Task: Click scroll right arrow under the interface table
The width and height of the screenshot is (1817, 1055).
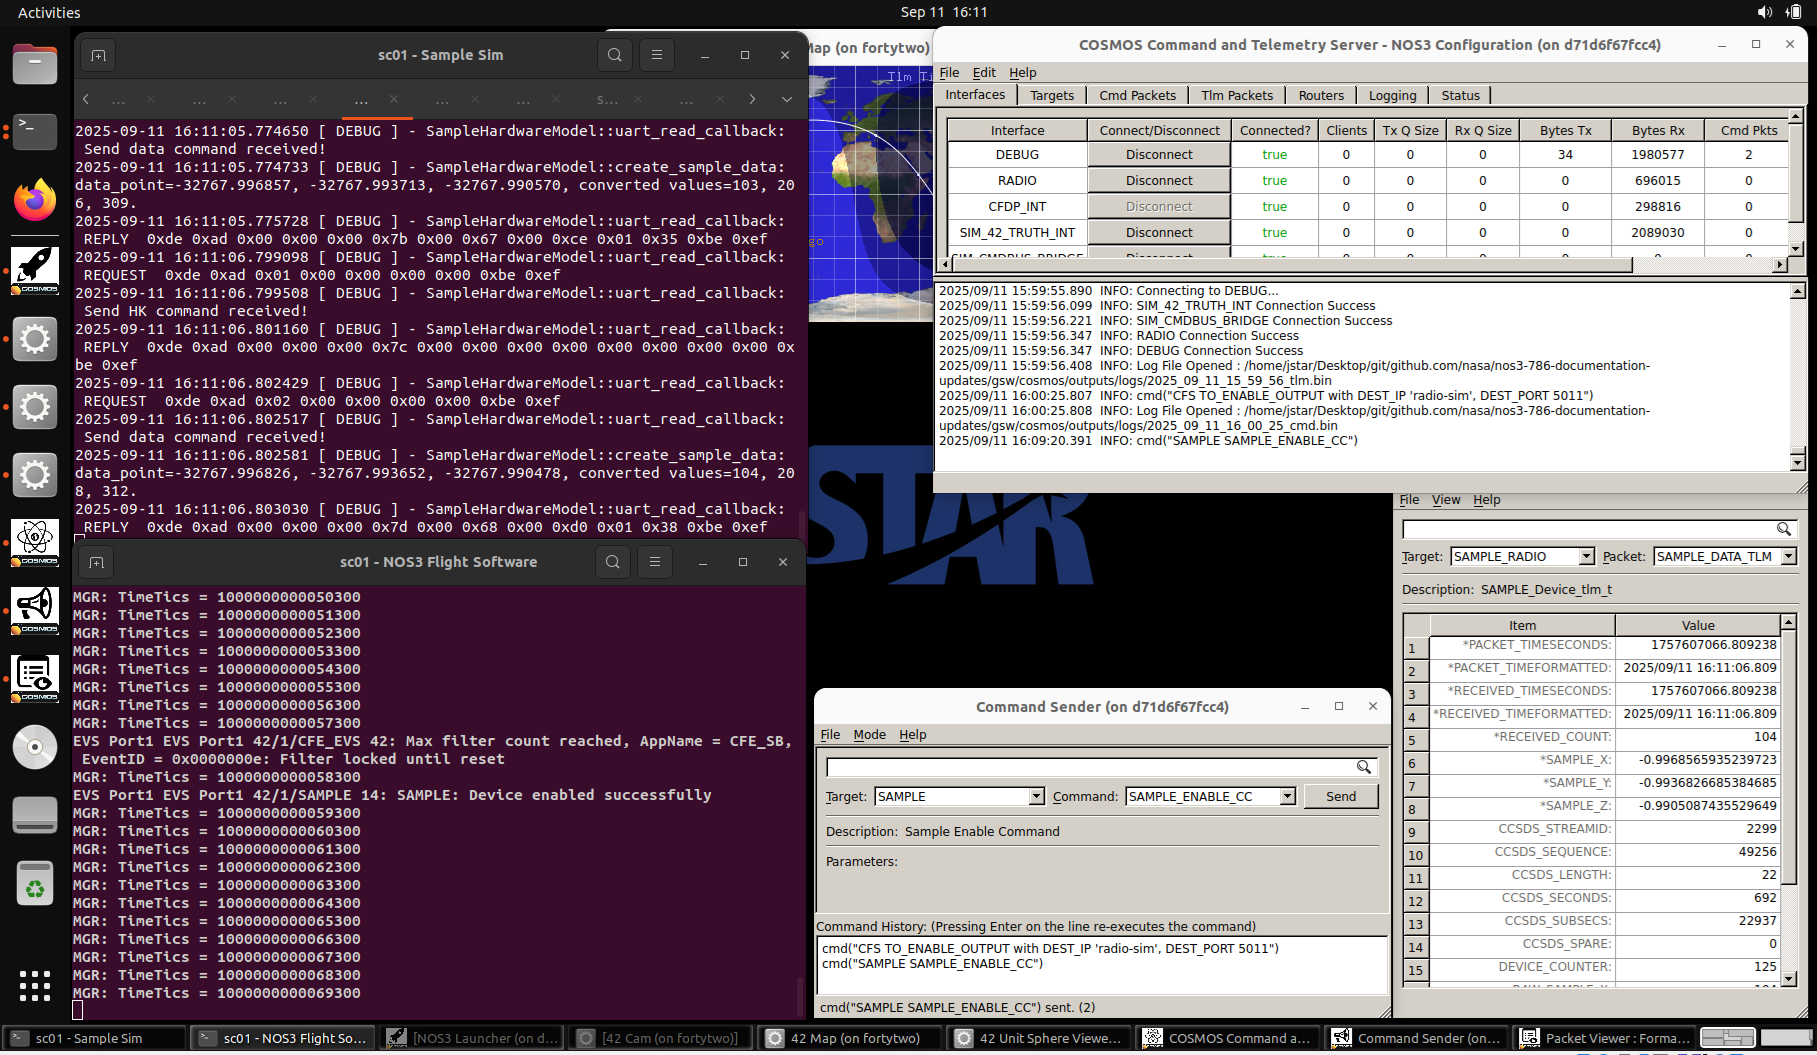Action: coord(1779,265)
